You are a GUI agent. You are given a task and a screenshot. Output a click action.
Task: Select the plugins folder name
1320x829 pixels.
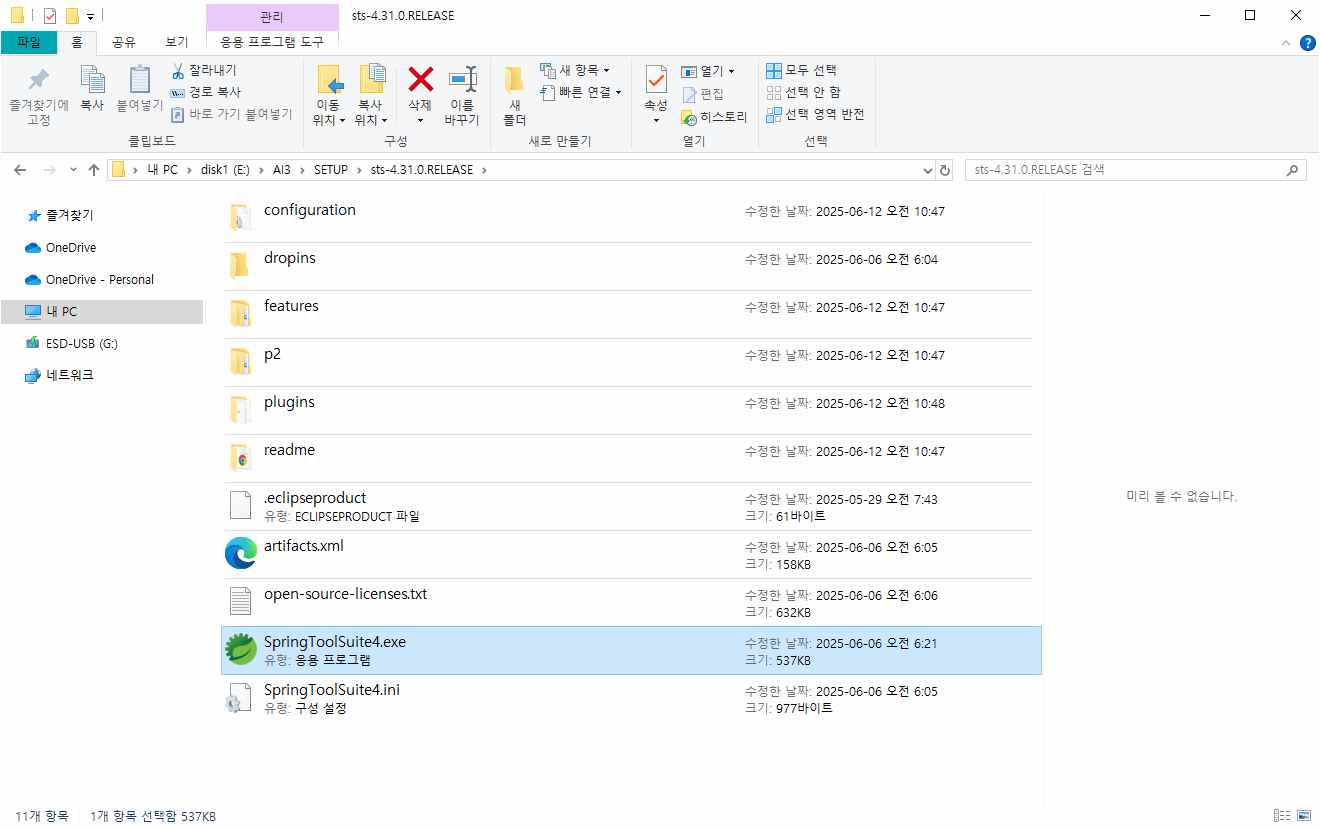pyautogui.click(x=289, y=402)
